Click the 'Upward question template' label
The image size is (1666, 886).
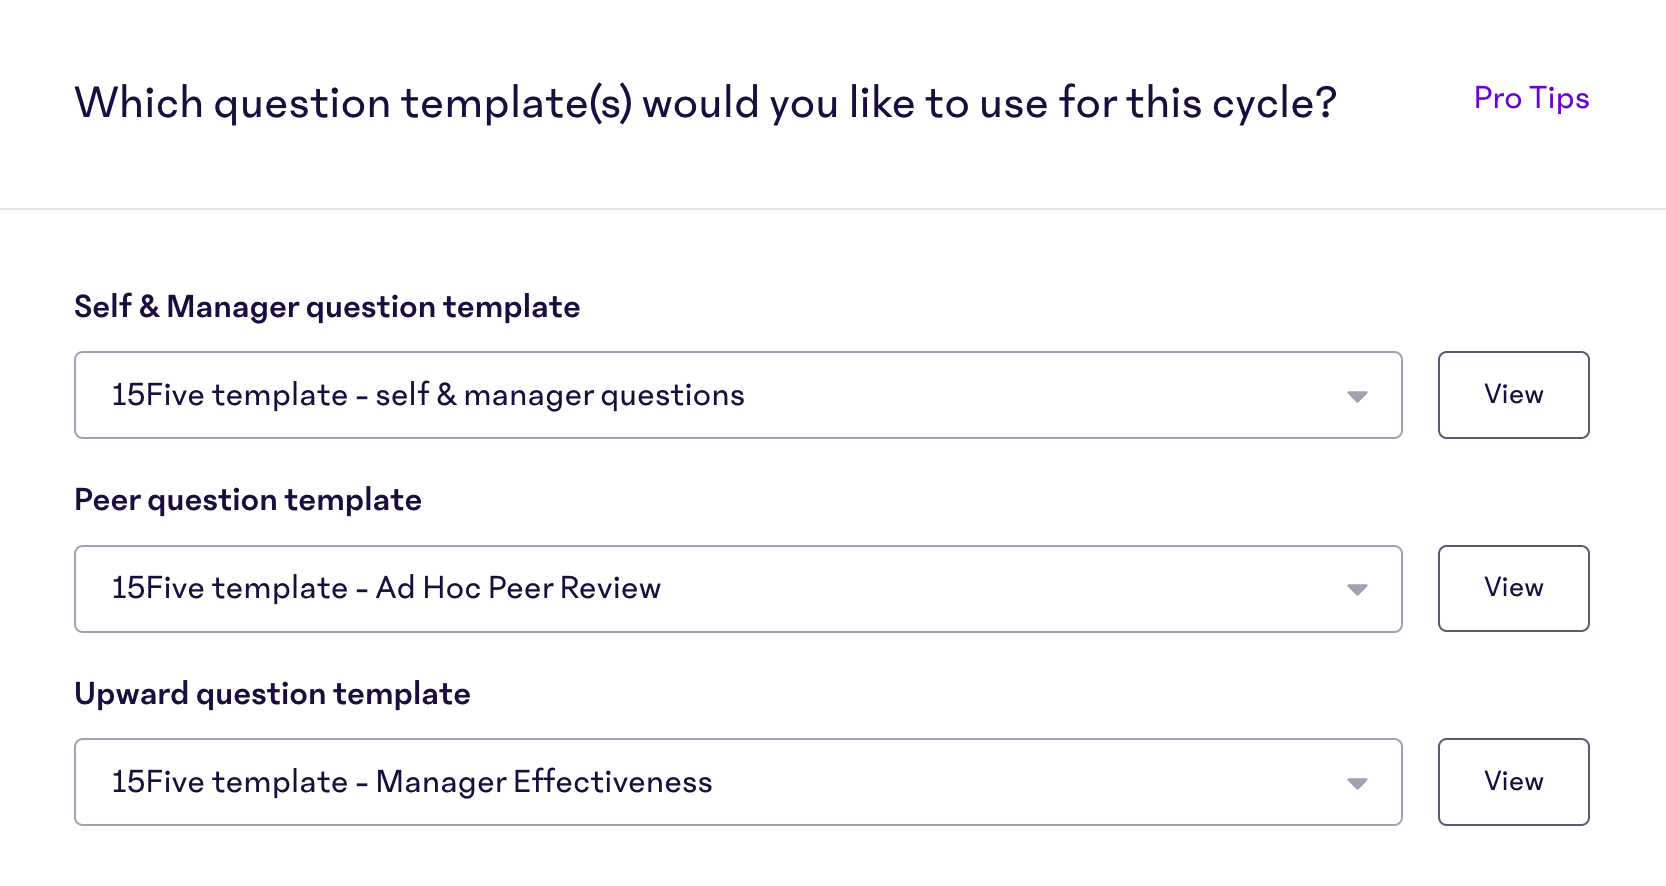tap(272, 694)
